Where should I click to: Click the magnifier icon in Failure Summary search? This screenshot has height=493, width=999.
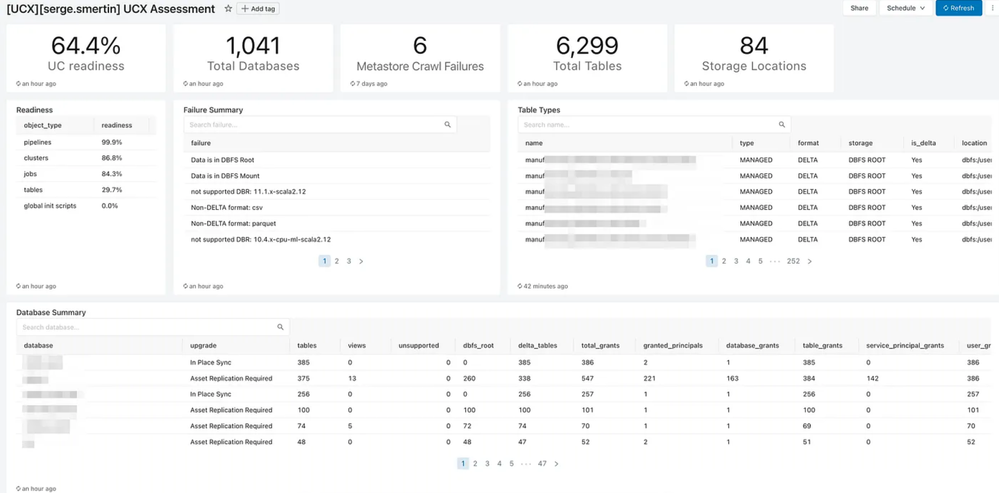click(447, 125)
